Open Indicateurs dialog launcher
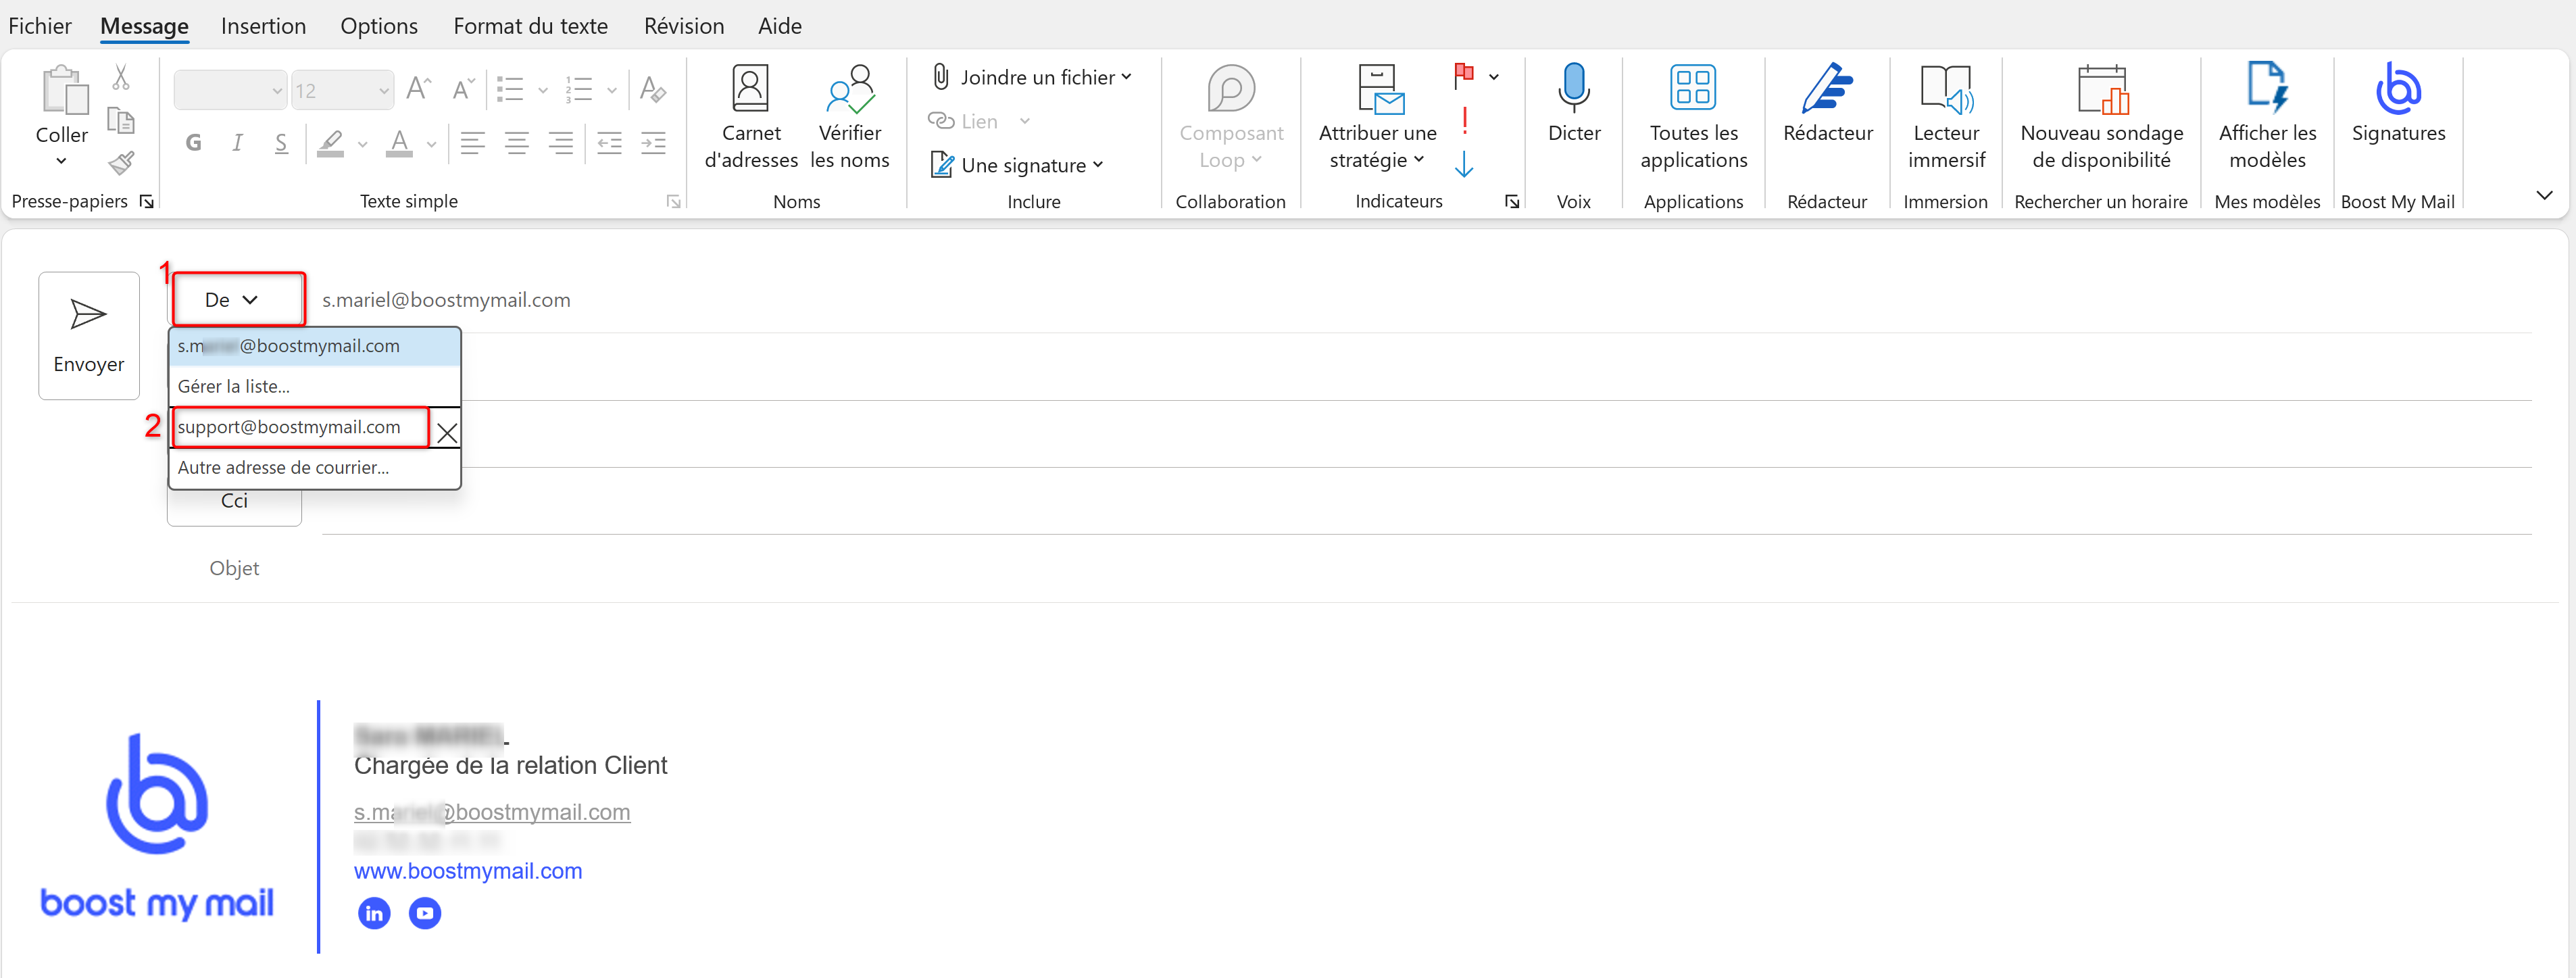Screen dimensions: 2576x978 [x=1512, y=202]
